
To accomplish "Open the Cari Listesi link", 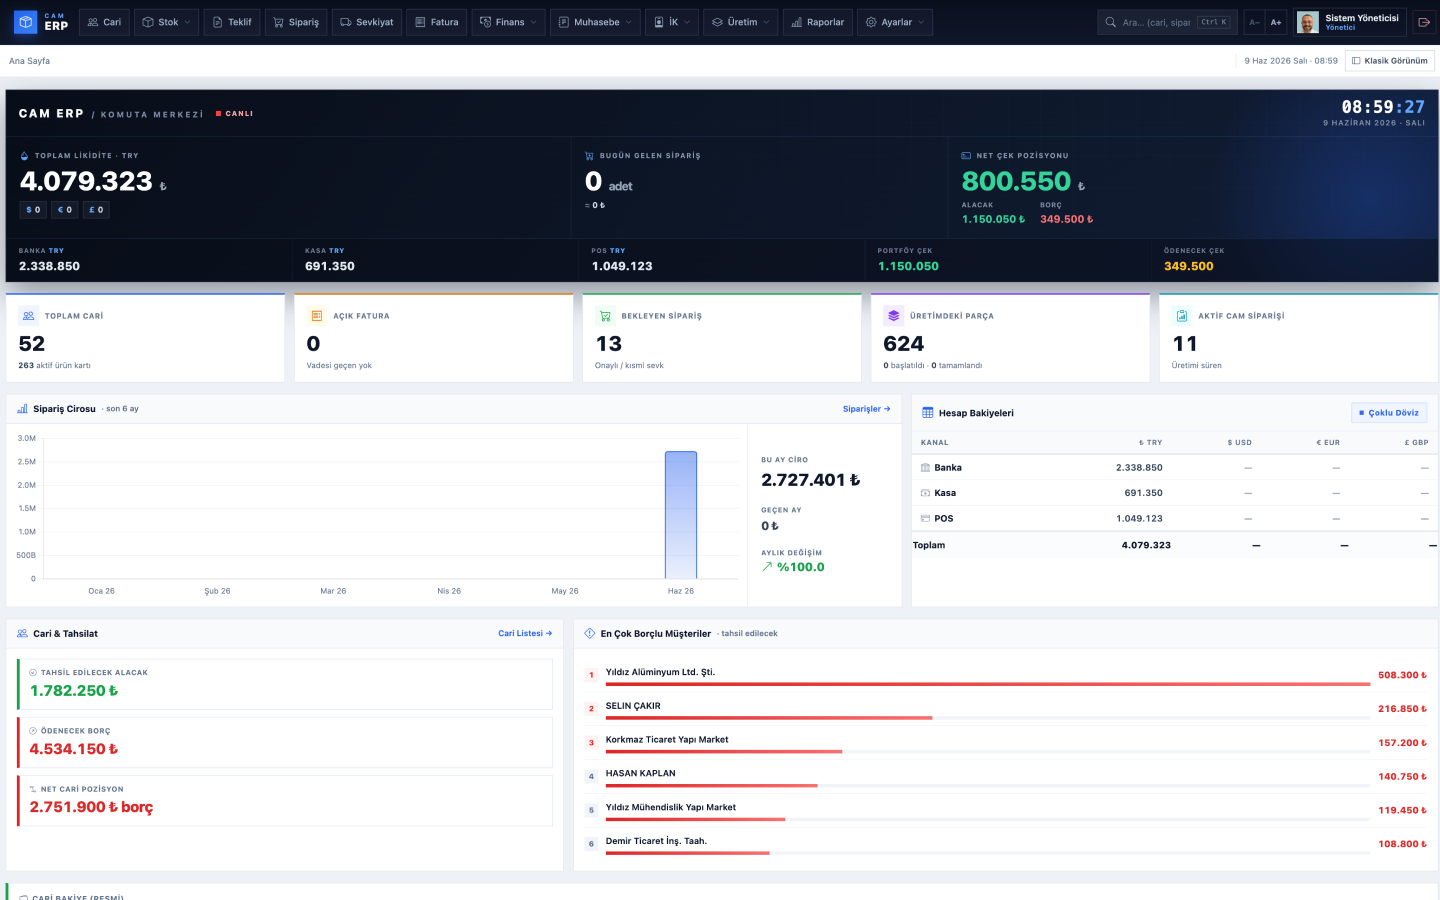I will (525, 634).
